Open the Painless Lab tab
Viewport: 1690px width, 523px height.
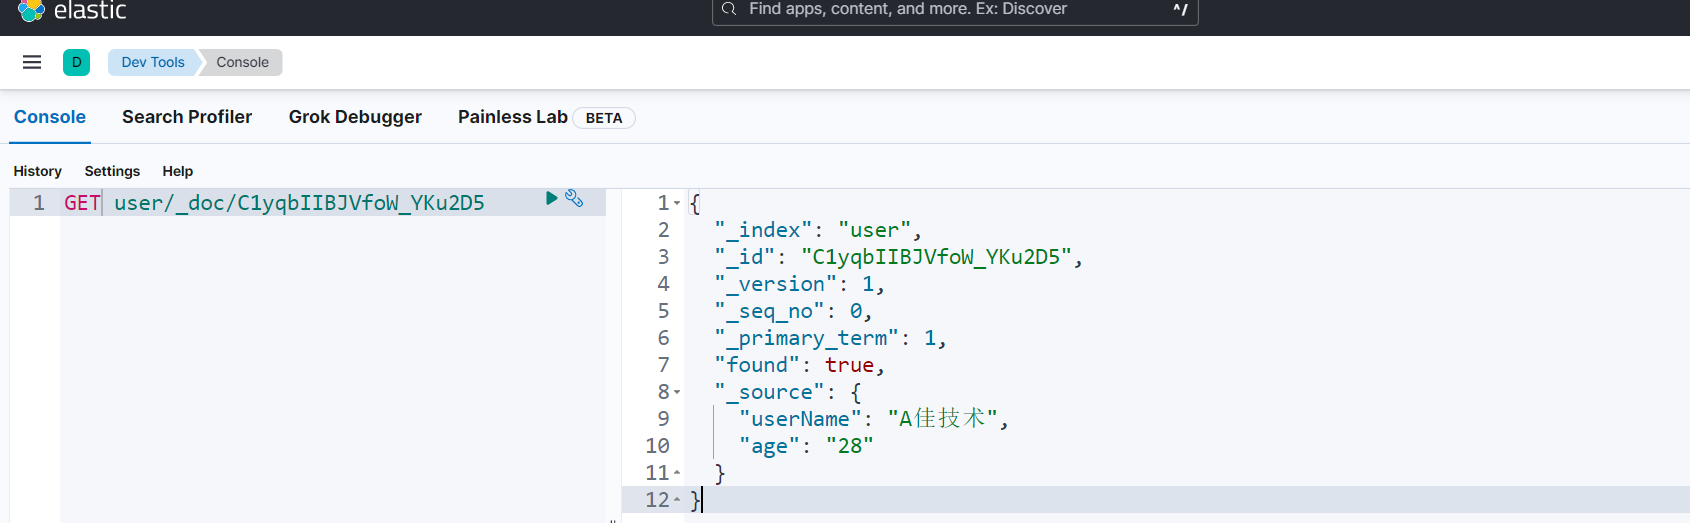tap(513, 117)
